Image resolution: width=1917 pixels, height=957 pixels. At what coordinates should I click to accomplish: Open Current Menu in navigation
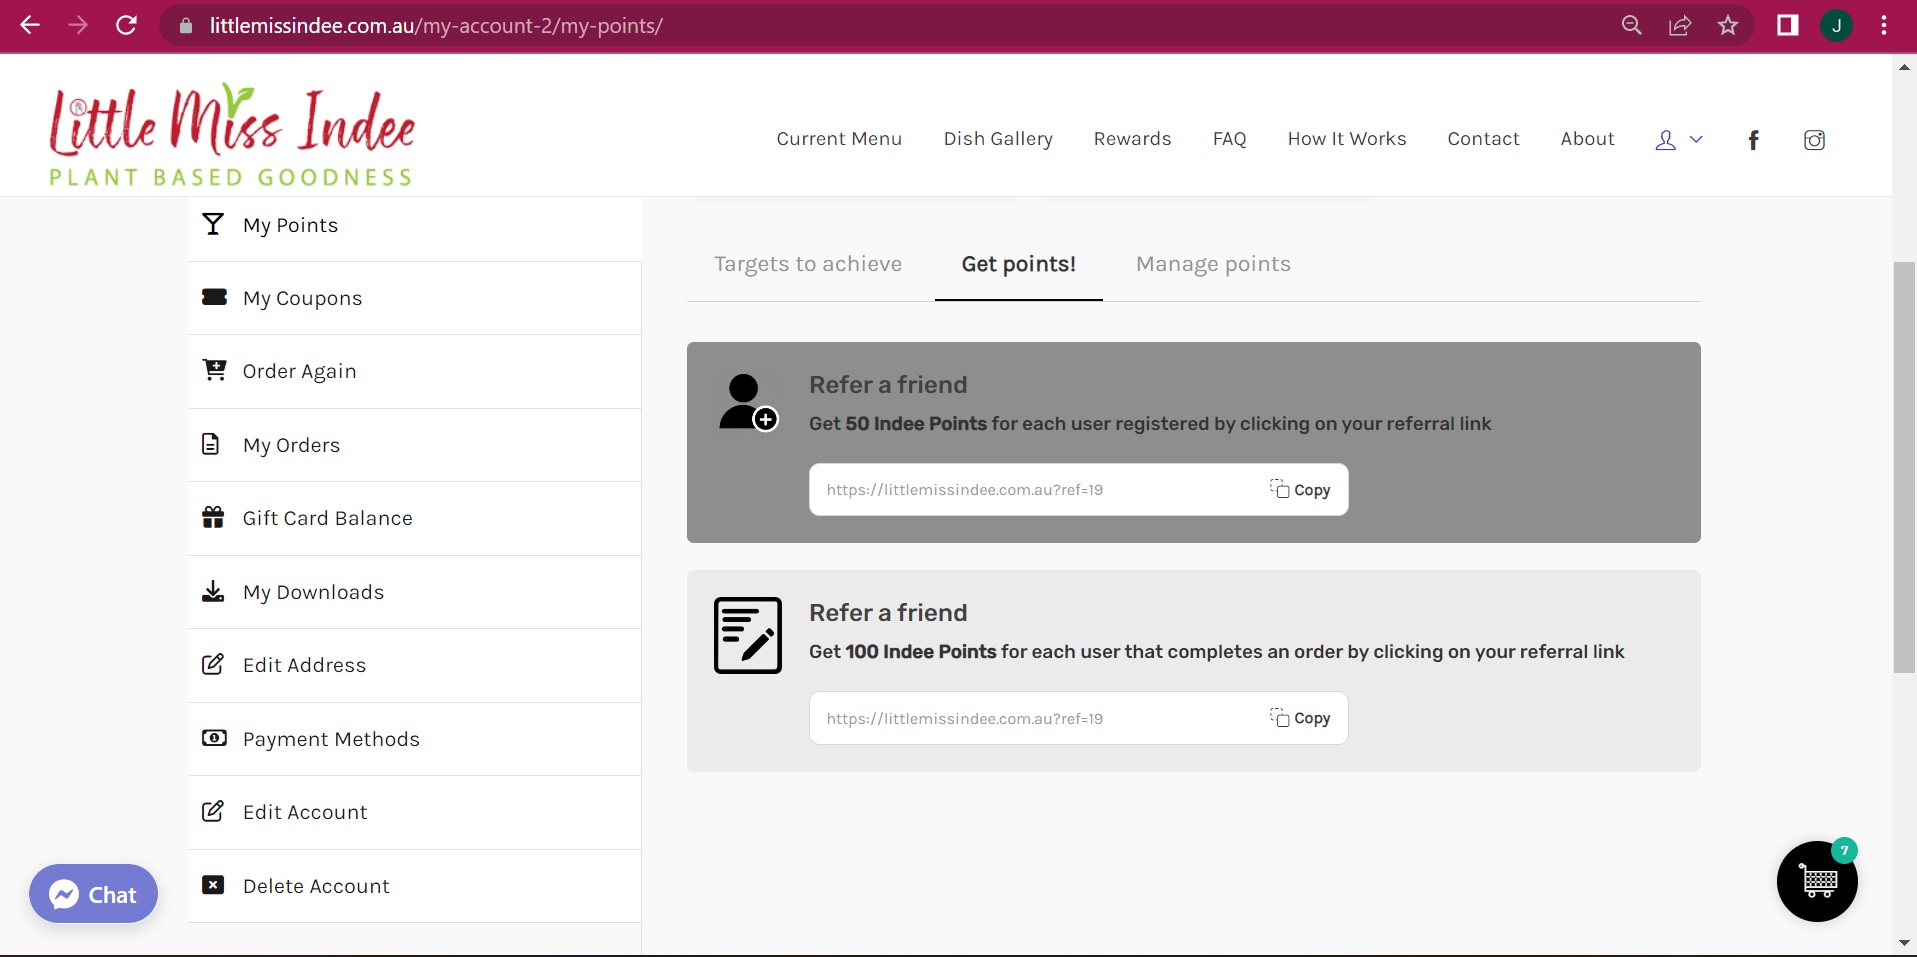point(839,139)
